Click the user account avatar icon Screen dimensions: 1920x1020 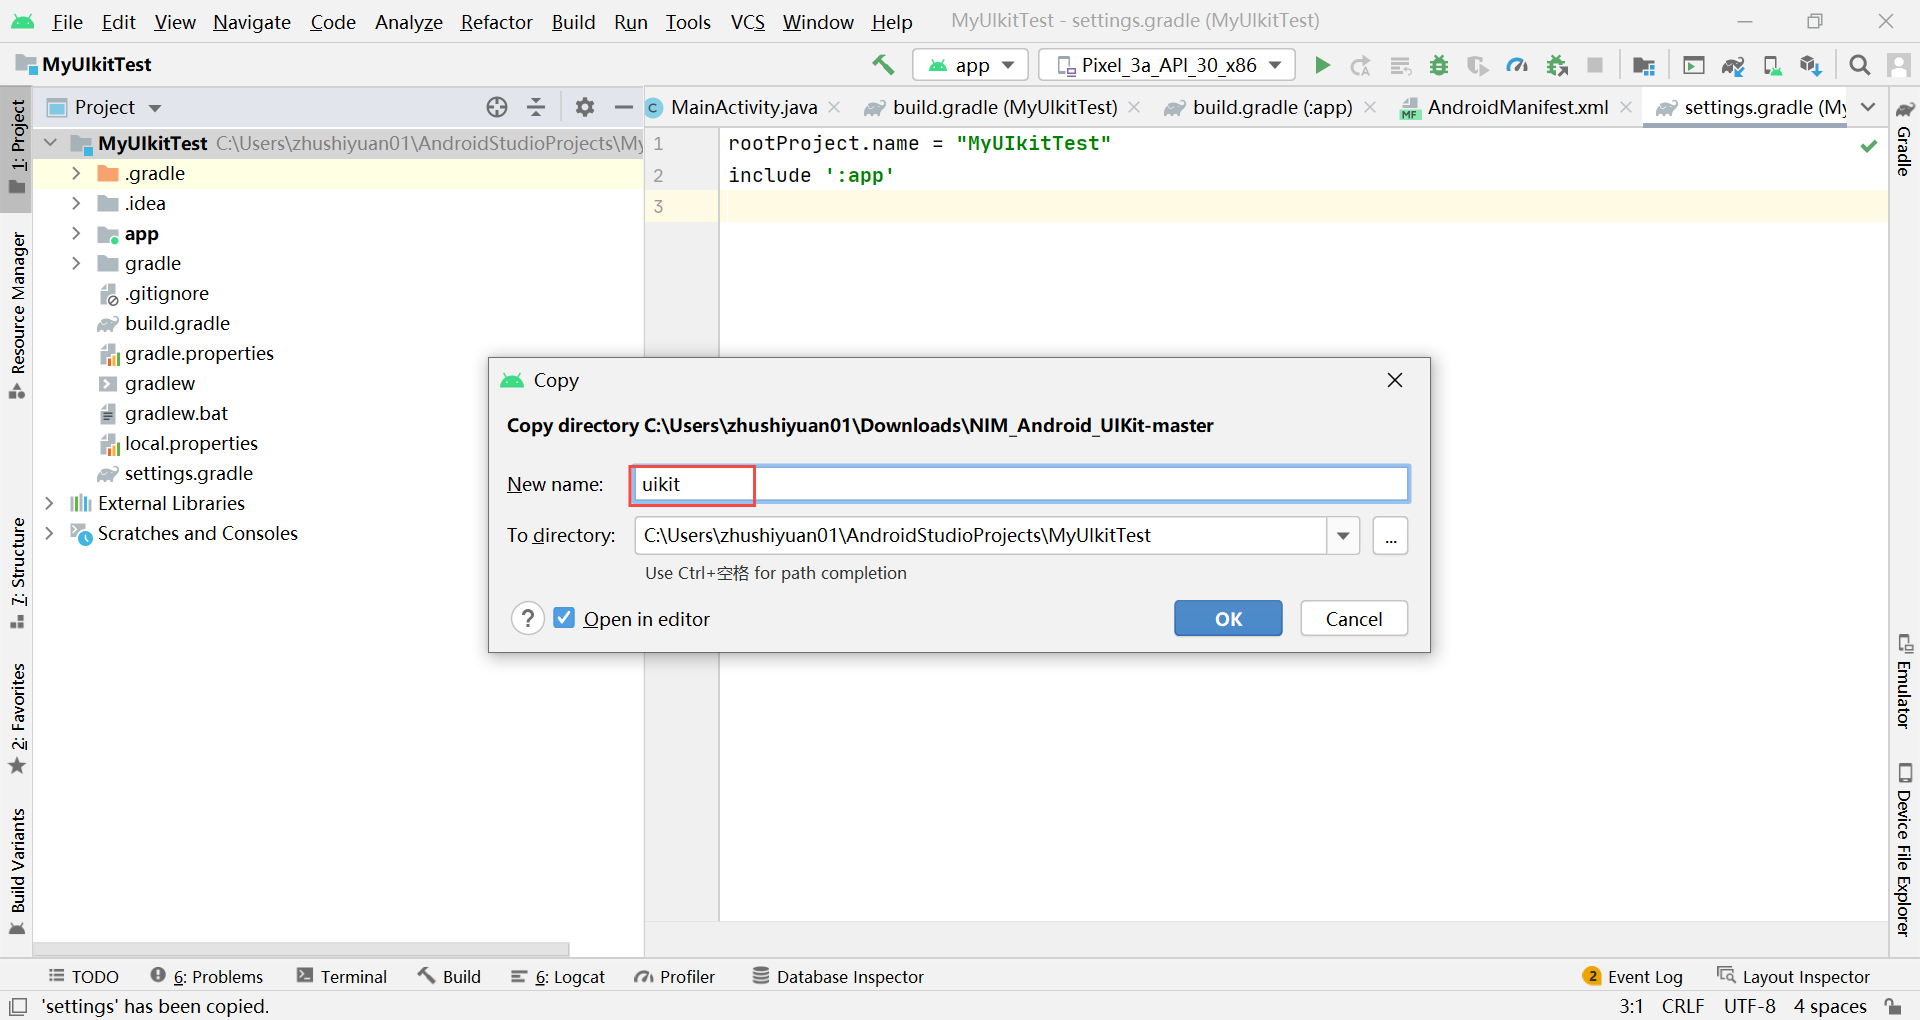[1898, 65]
